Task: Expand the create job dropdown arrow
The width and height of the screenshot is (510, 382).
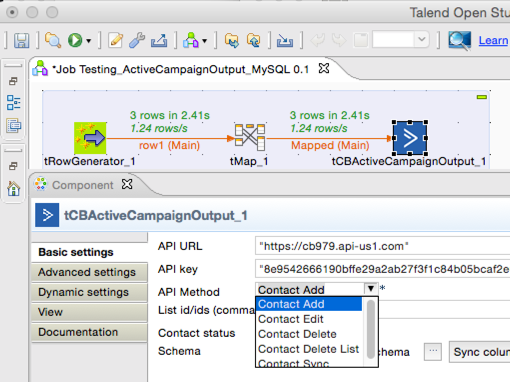Action: (205, 41)
